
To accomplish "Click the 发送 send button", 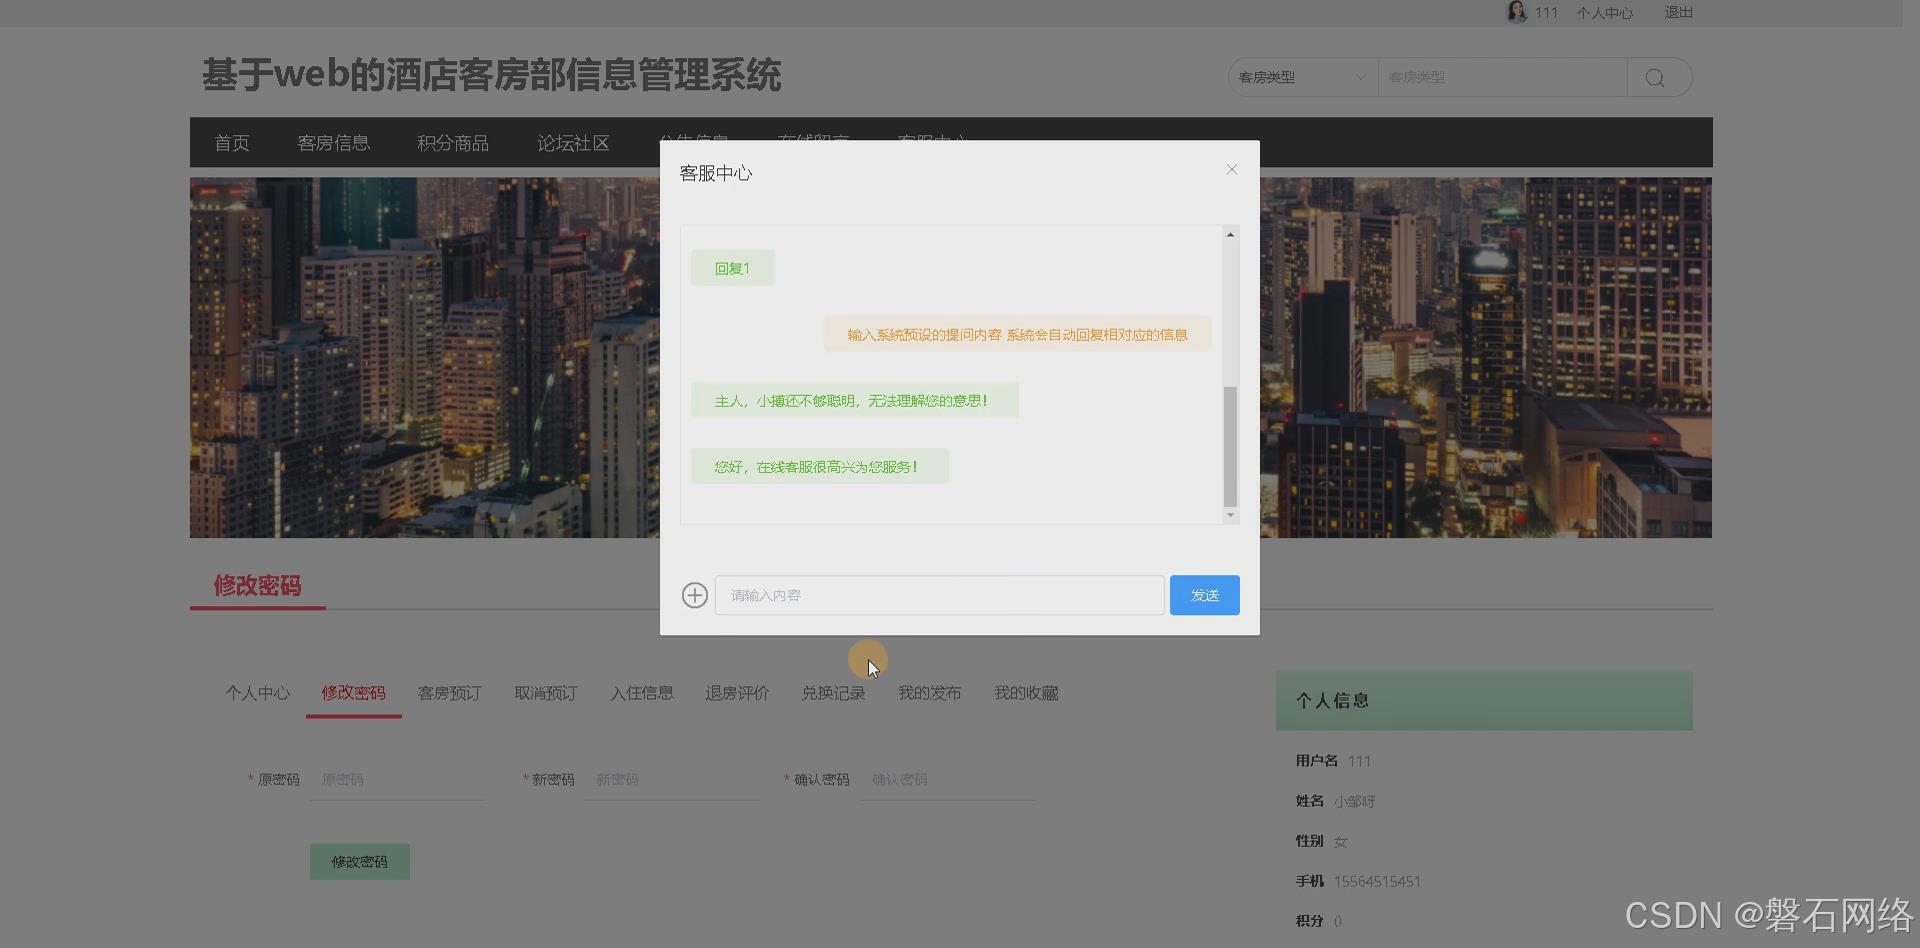I will pos(1203,595).
